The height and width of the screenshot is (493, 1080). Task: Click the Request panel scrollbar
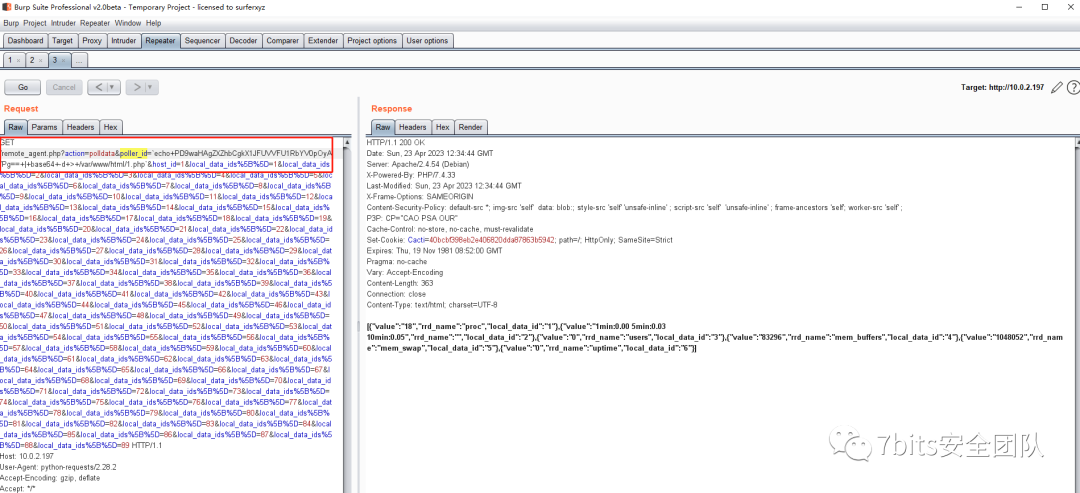click(349, 315)
